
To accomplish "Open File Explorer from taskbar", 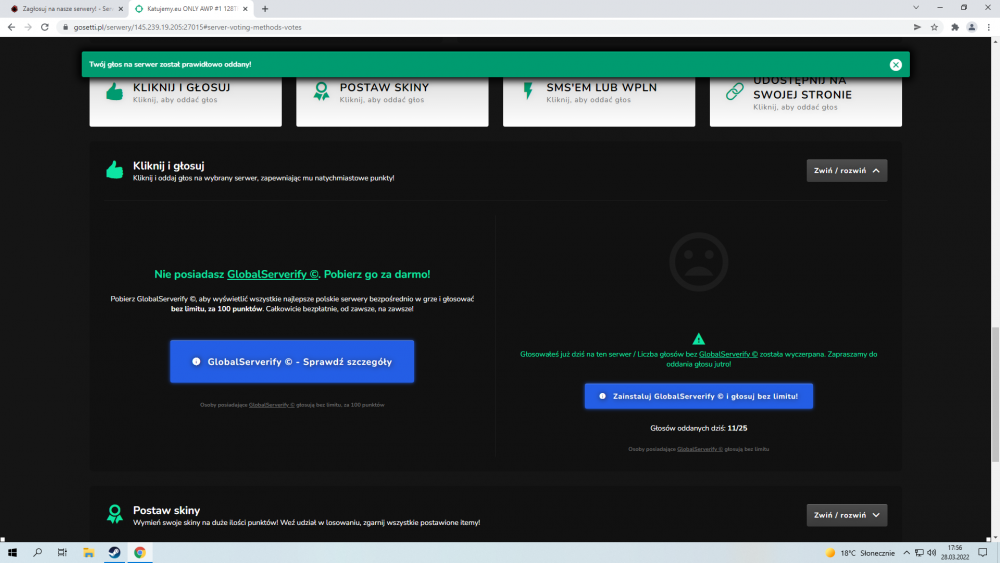I will [89, 553].
